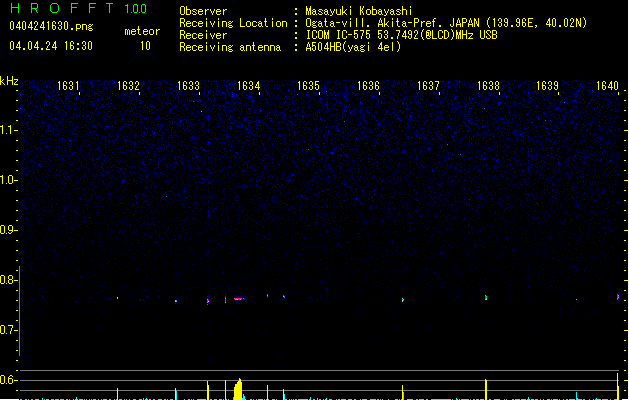Click the 0.7 kHz frequency label
This screenshot has height=400, width=629.
pos(8,330)
